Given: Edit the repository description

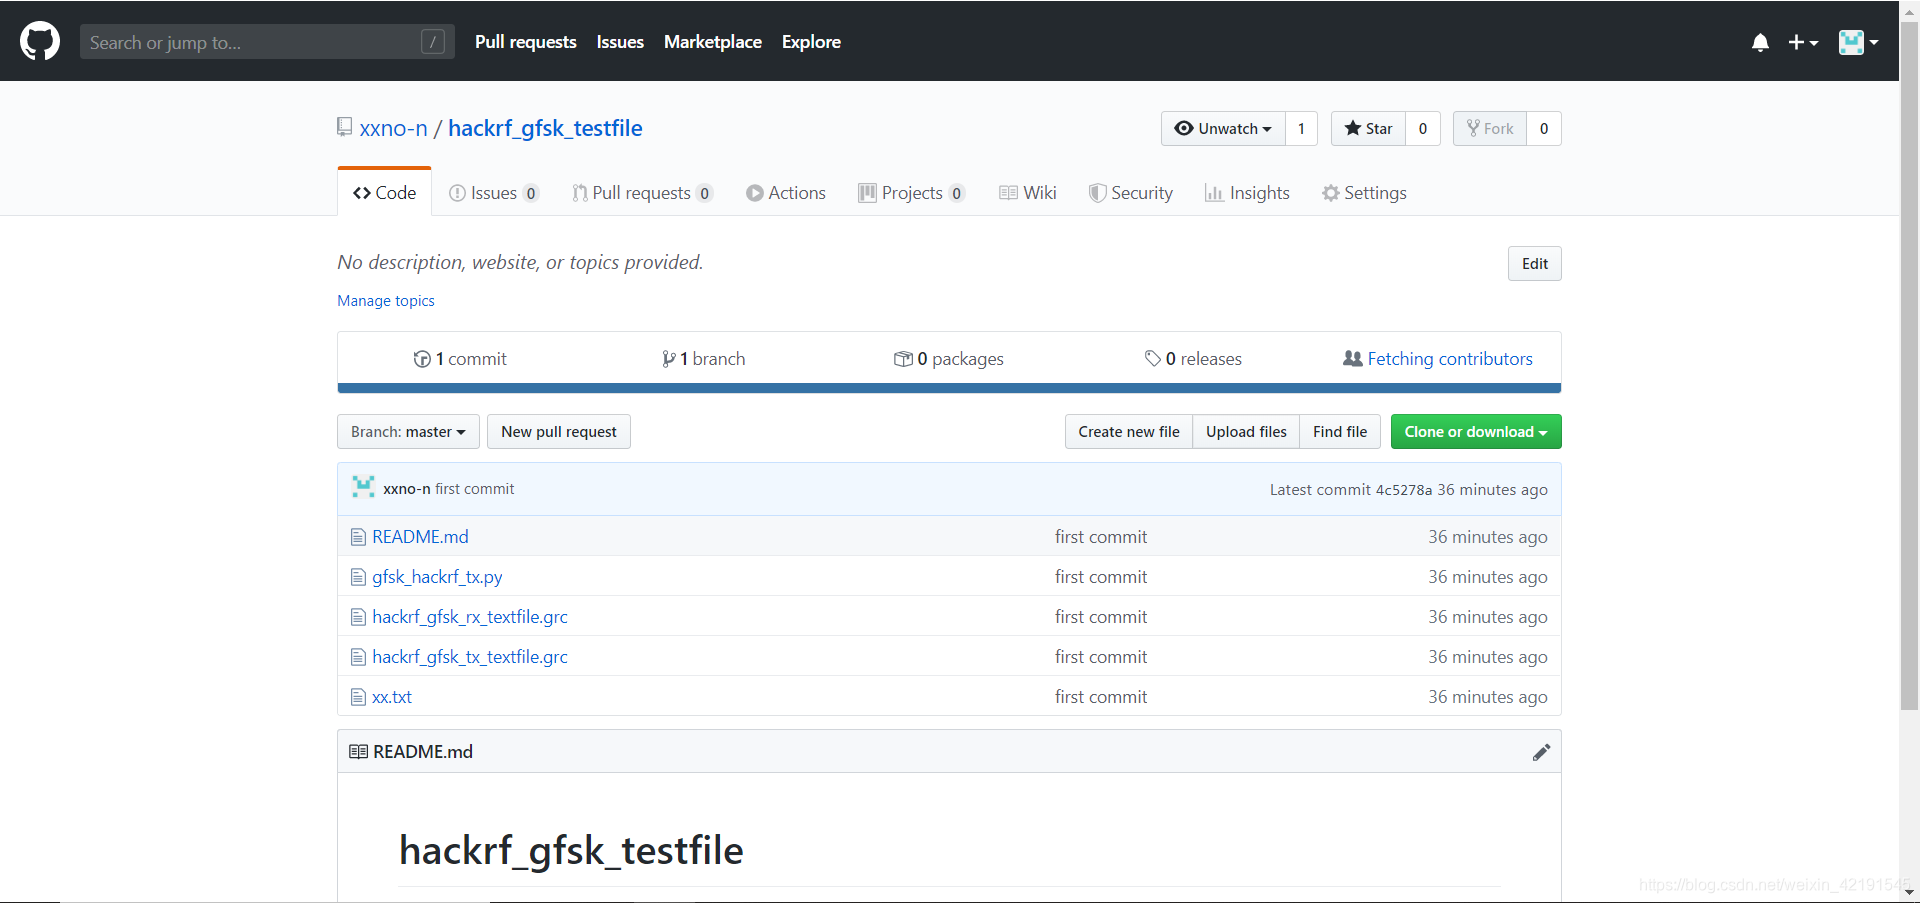Looking at the screenshot, I should click(1535, 264).
